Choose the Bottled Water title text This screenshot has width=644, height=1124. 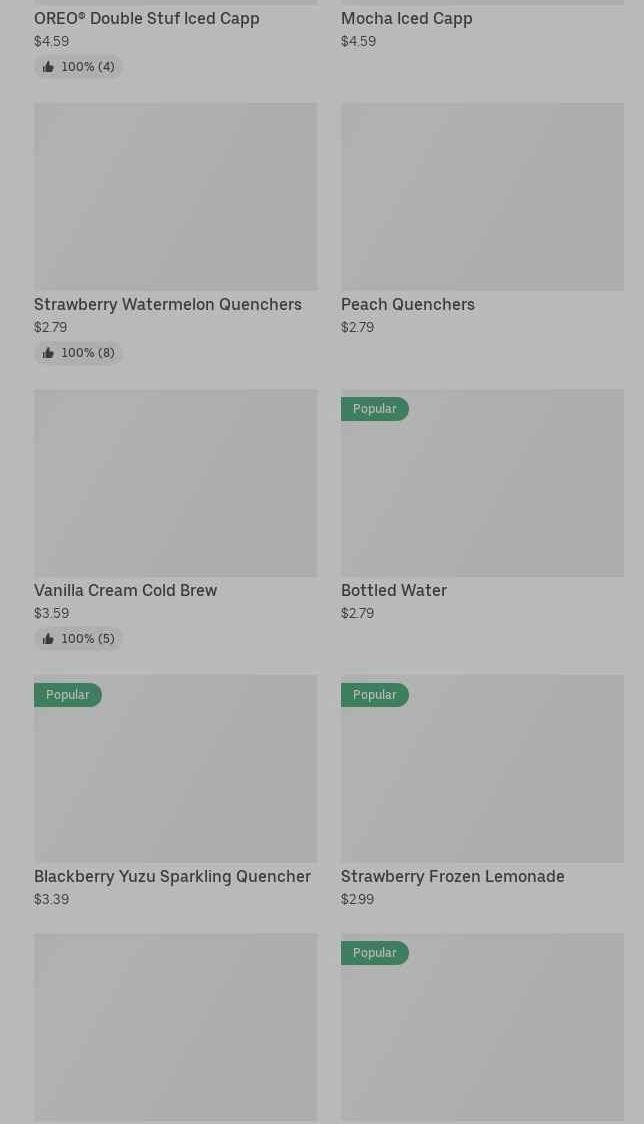(394, 590)
